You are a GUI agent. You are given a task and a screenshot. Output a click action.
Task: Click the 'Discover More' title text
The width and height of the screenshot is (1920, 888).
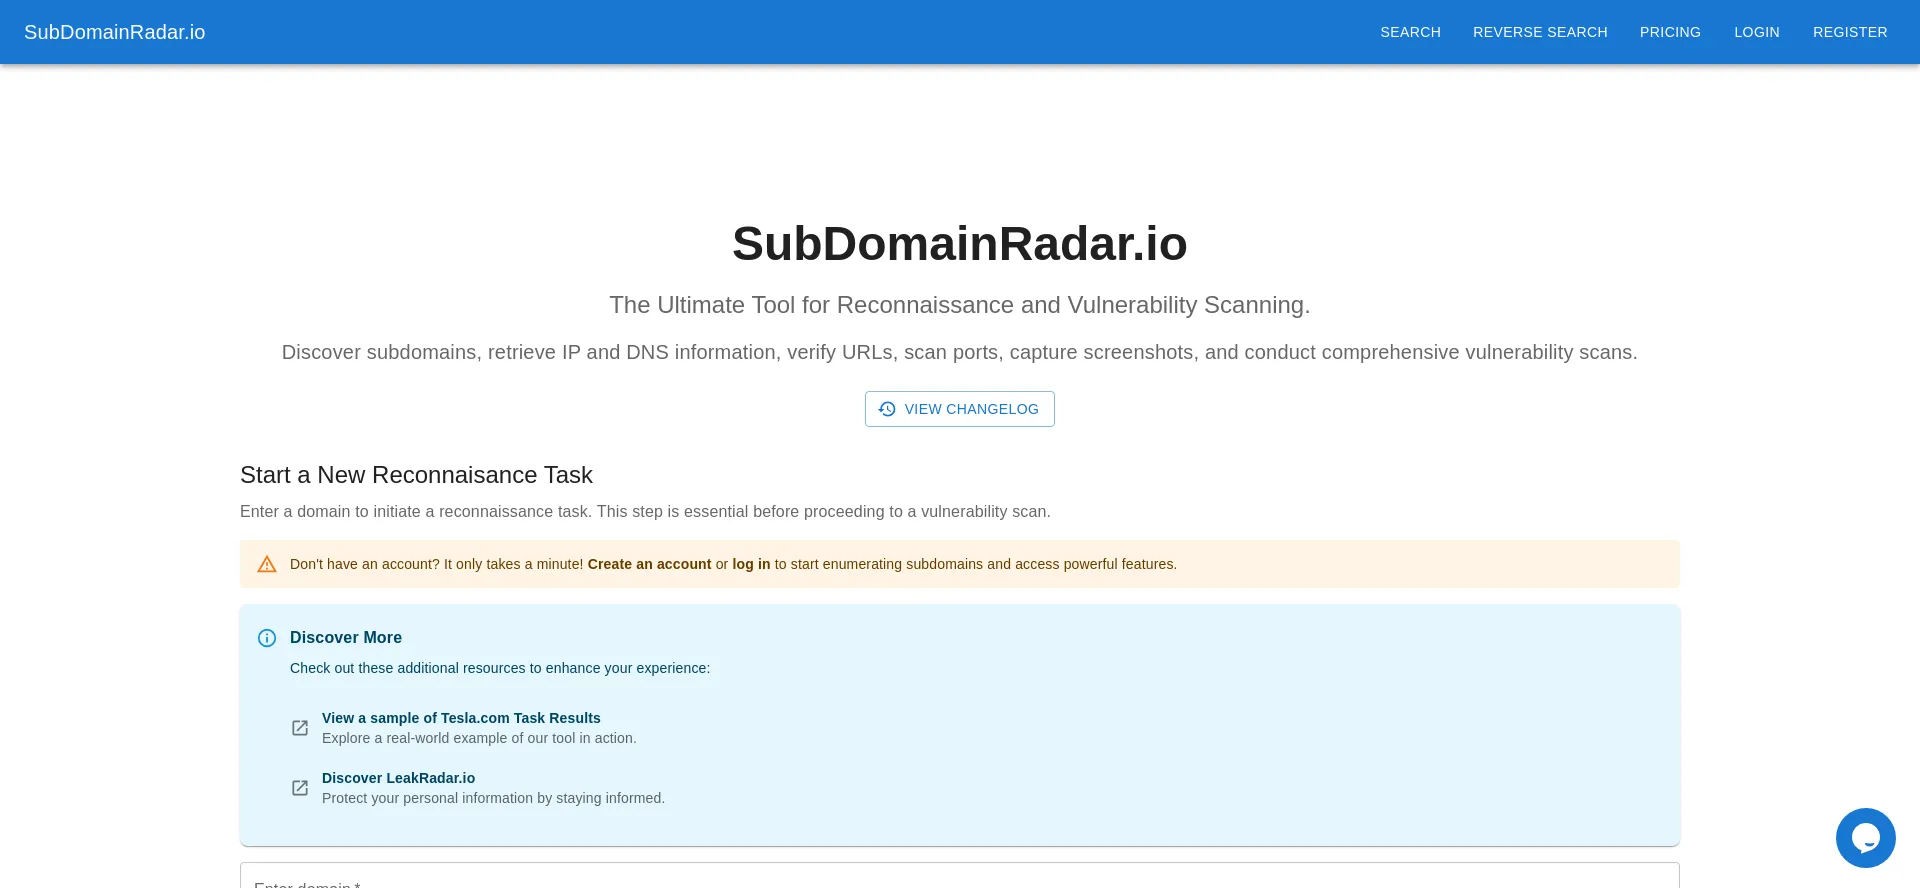point(346,638)
